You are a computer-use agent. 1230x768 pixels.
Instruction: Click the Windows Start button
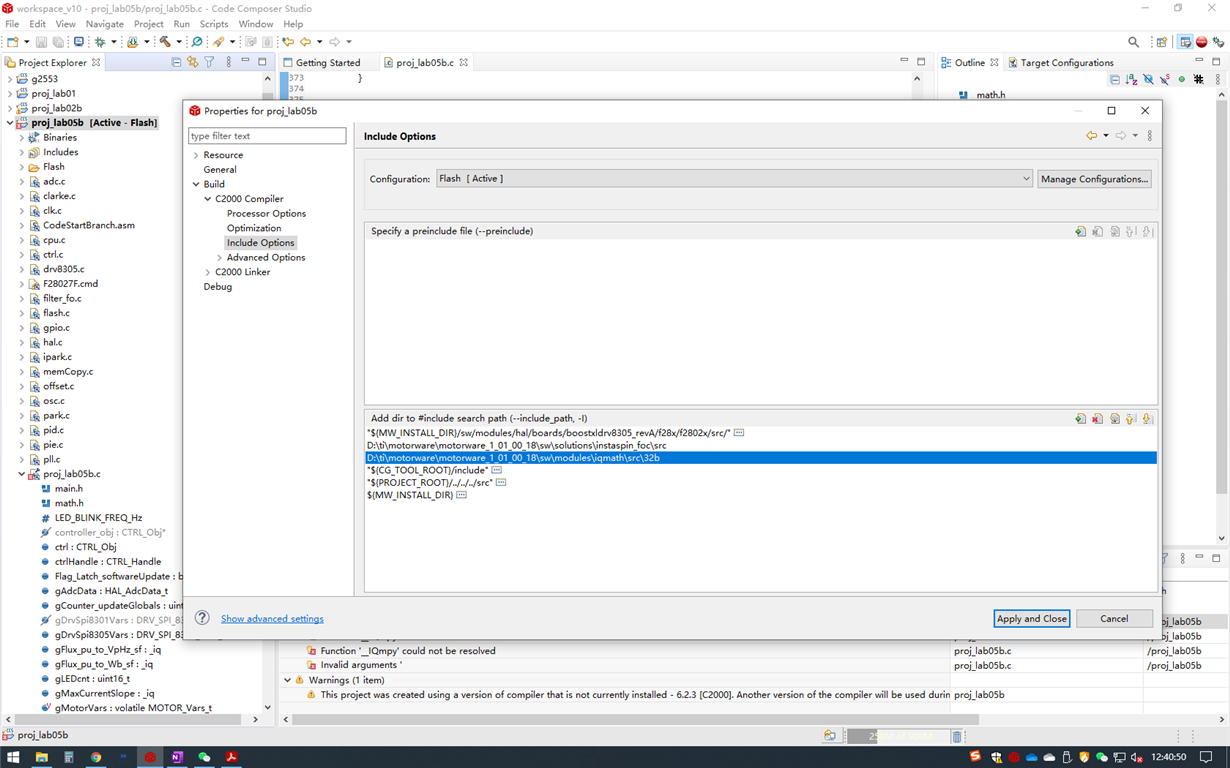coord(14,757)
